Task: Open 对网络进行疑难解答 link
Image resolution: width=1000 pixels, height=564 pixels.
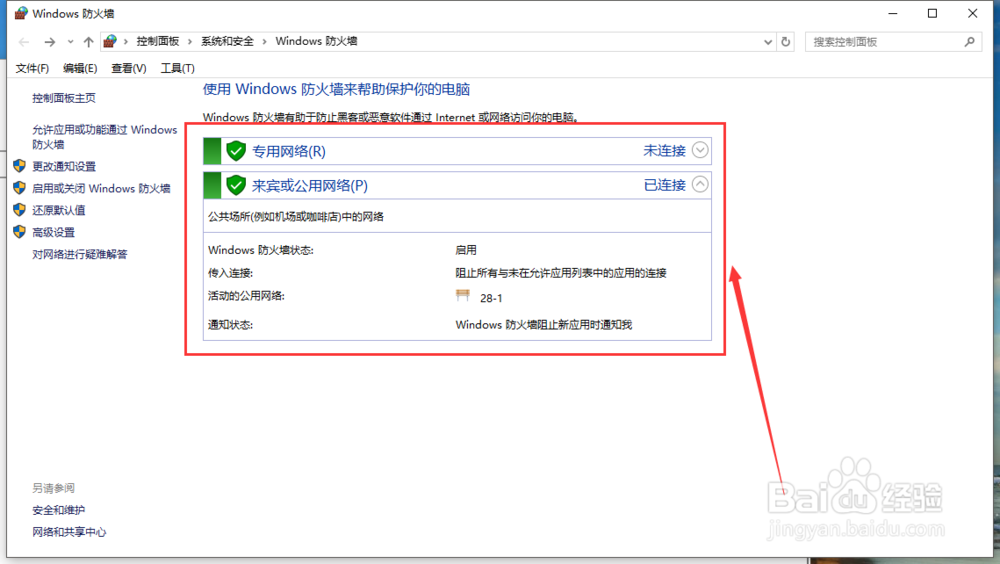Action: tap(80, 255)
